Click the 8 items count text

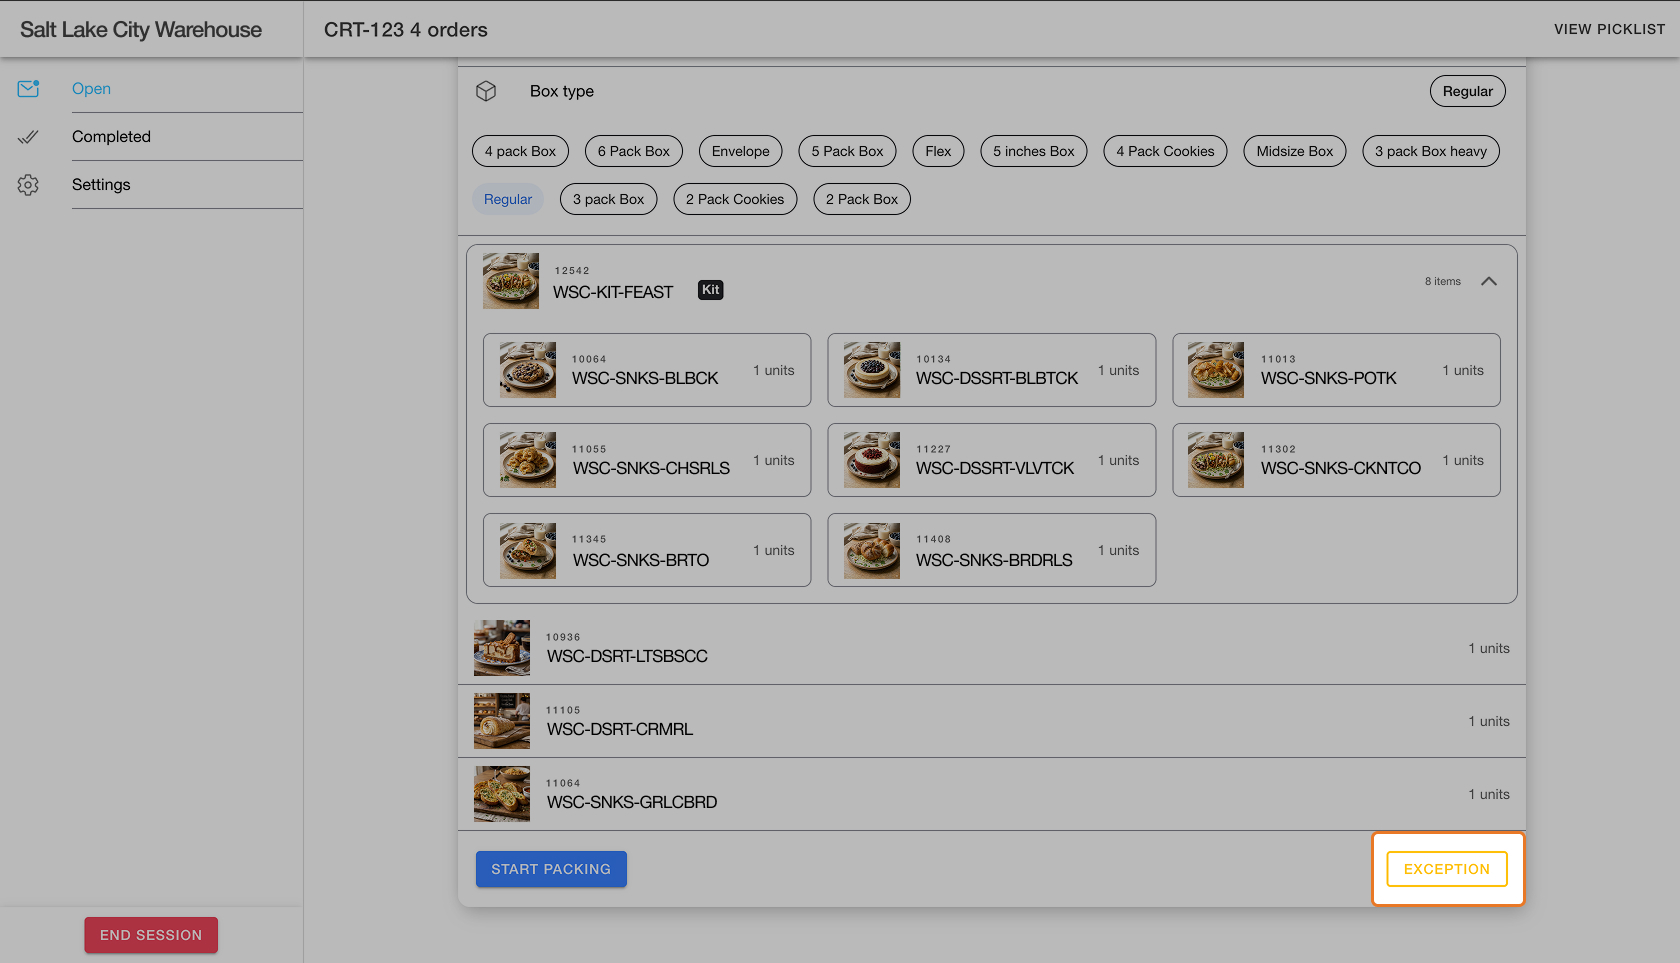tap(1443, 281)
